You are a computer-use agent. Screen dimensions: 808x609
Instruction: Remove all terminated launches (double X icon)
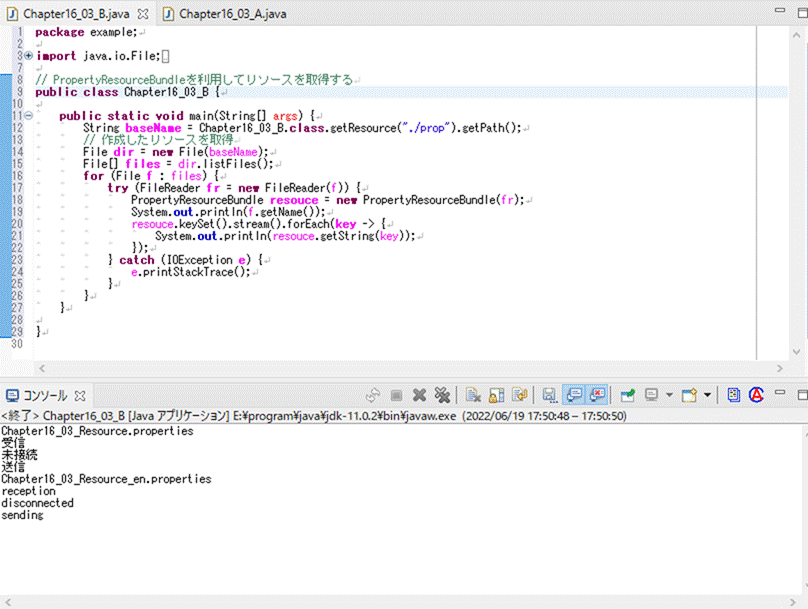(x=442, y=395)
